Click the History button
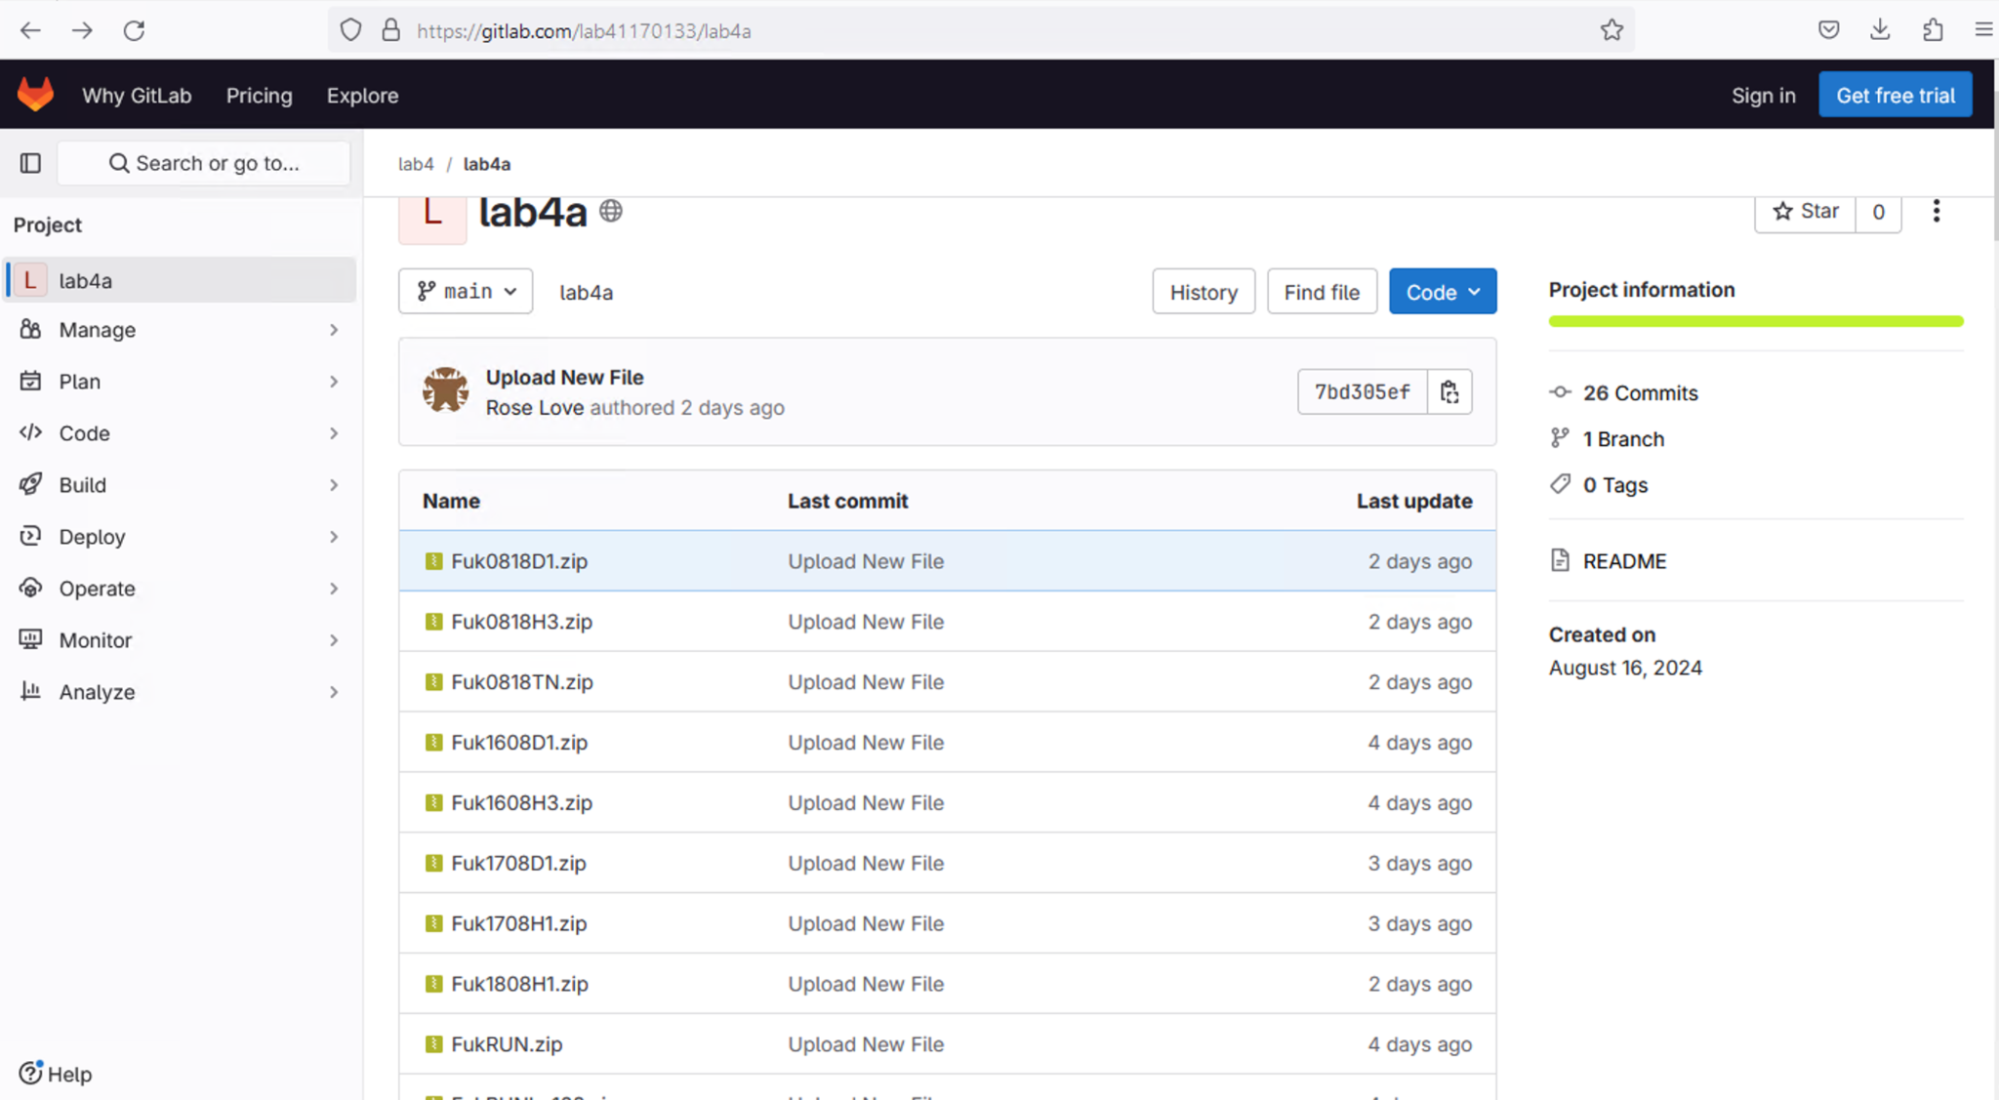 (x=1203, y=292)
